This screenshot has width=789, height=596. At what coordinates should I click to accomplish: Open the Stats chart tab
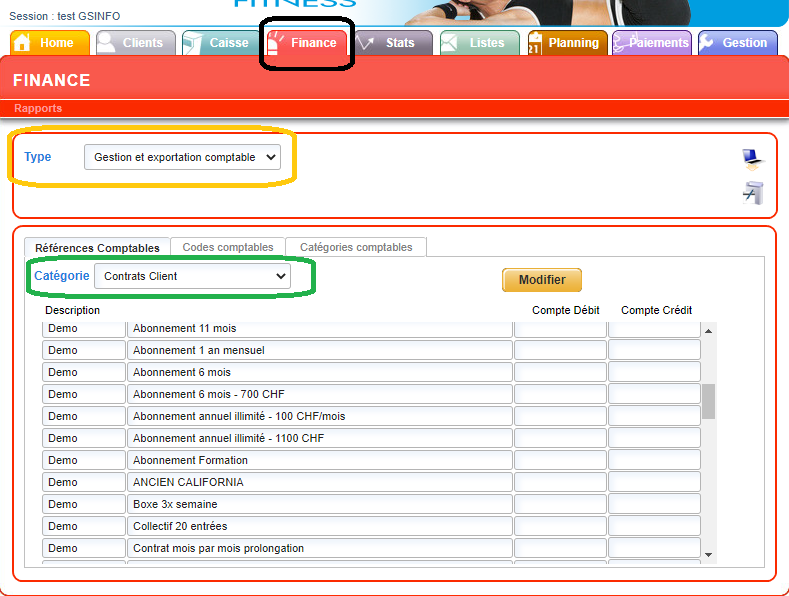394,43
